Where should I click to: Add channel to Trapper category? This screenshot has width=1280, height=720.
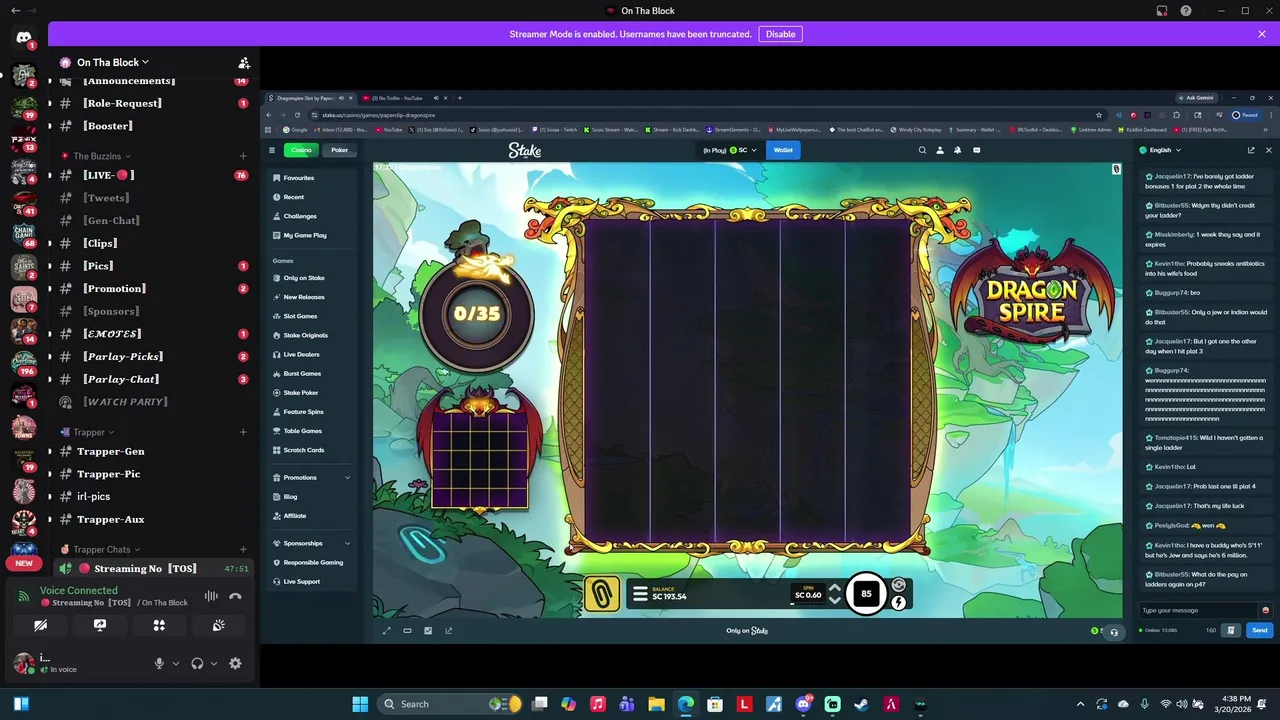pos(243,432)
